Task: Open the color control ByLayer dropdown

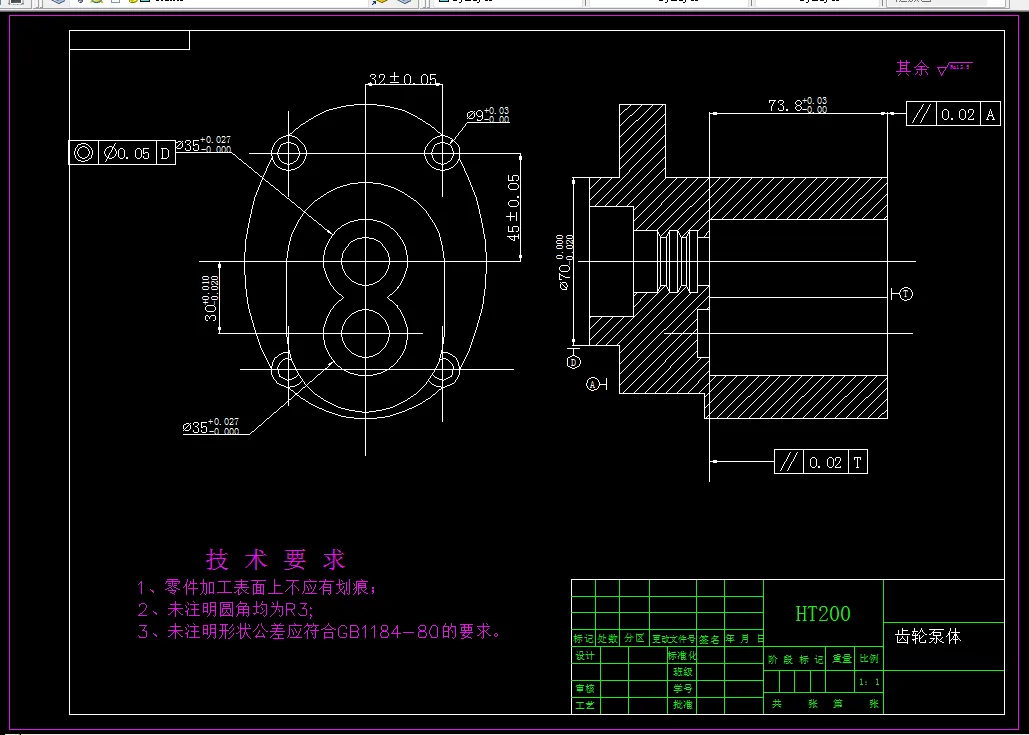Action: pyautogui.click(x=505, y=3)
